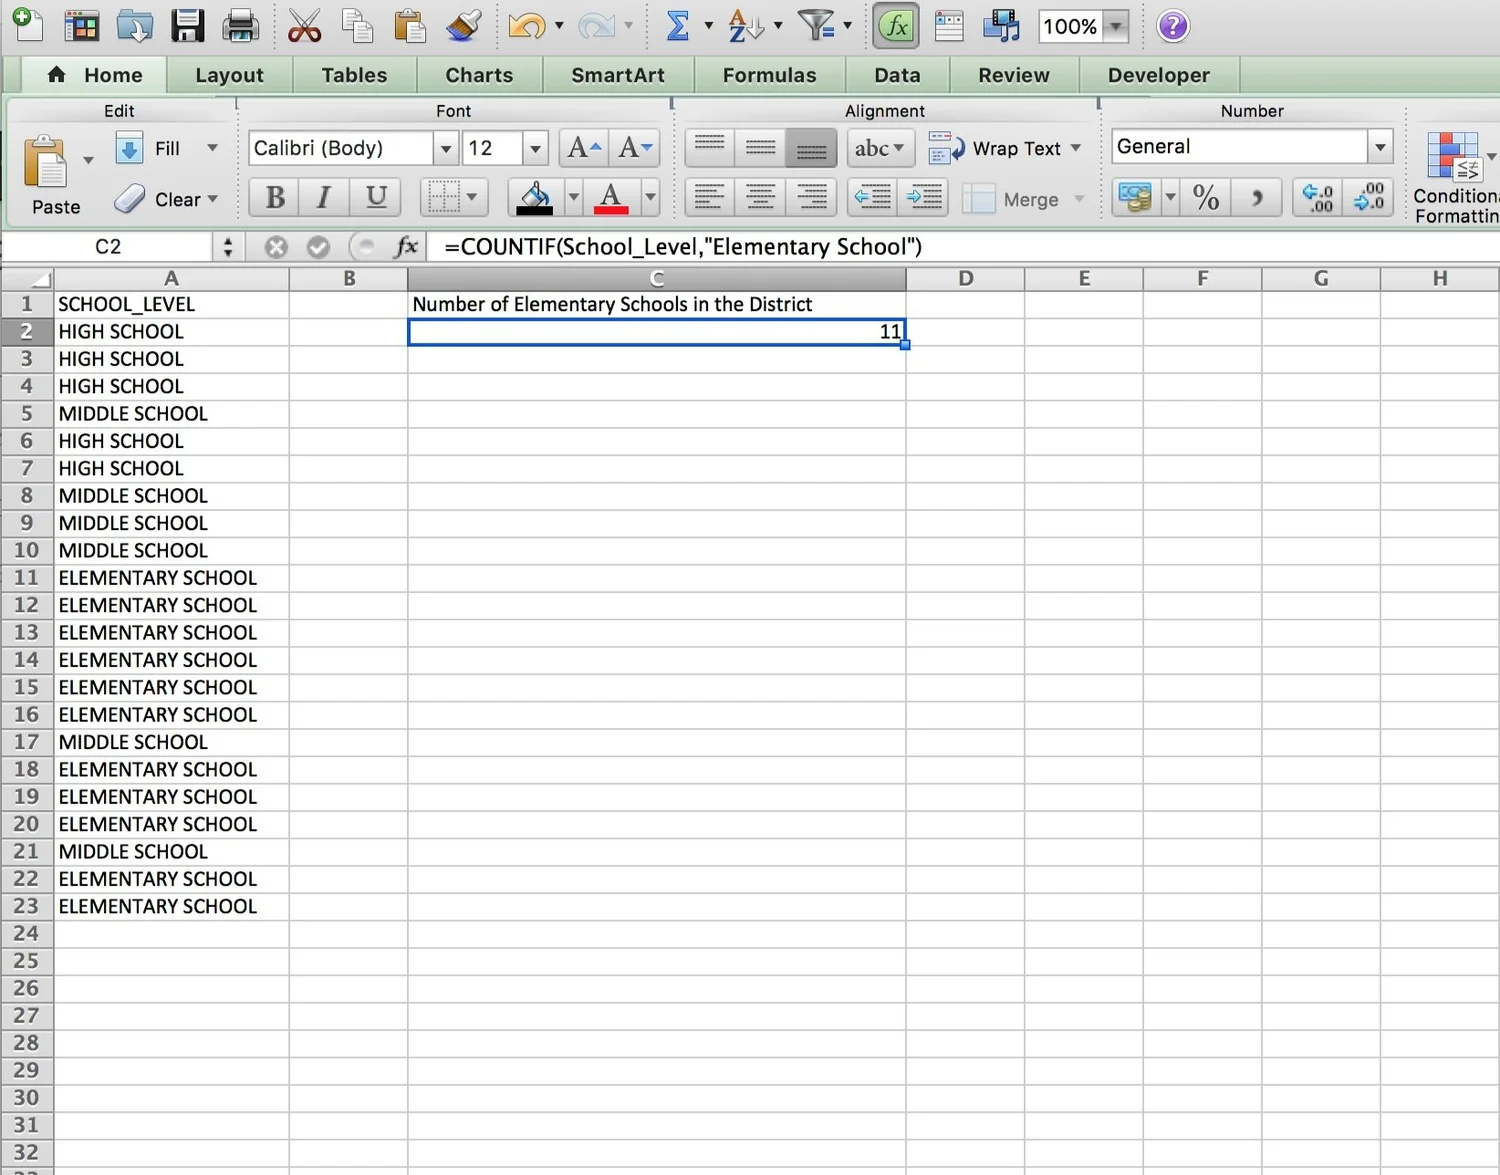Click the Merge button
The height and width of the screenshot is (1175, 1500).
[x=1025, y=199]
